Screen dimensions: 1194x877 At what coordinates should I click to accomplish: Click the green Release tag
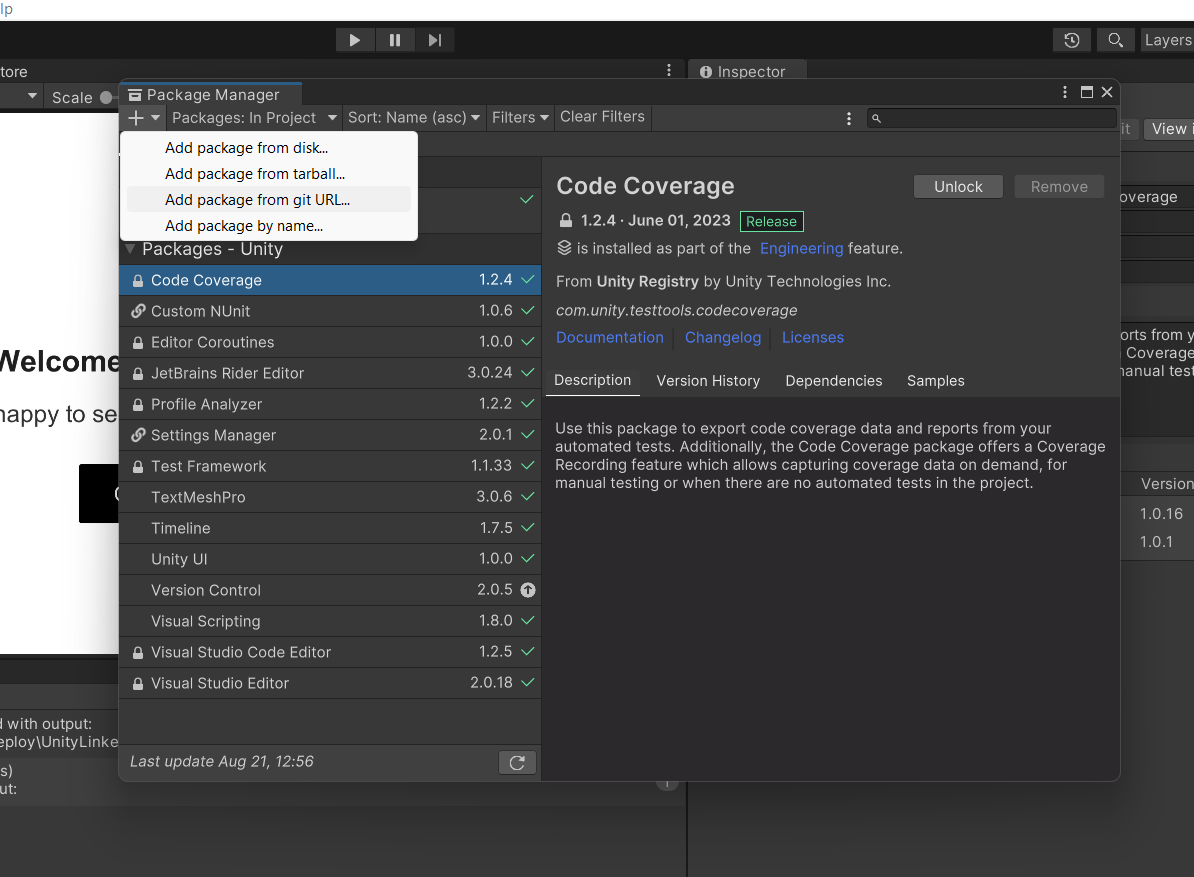pos(771,222)
